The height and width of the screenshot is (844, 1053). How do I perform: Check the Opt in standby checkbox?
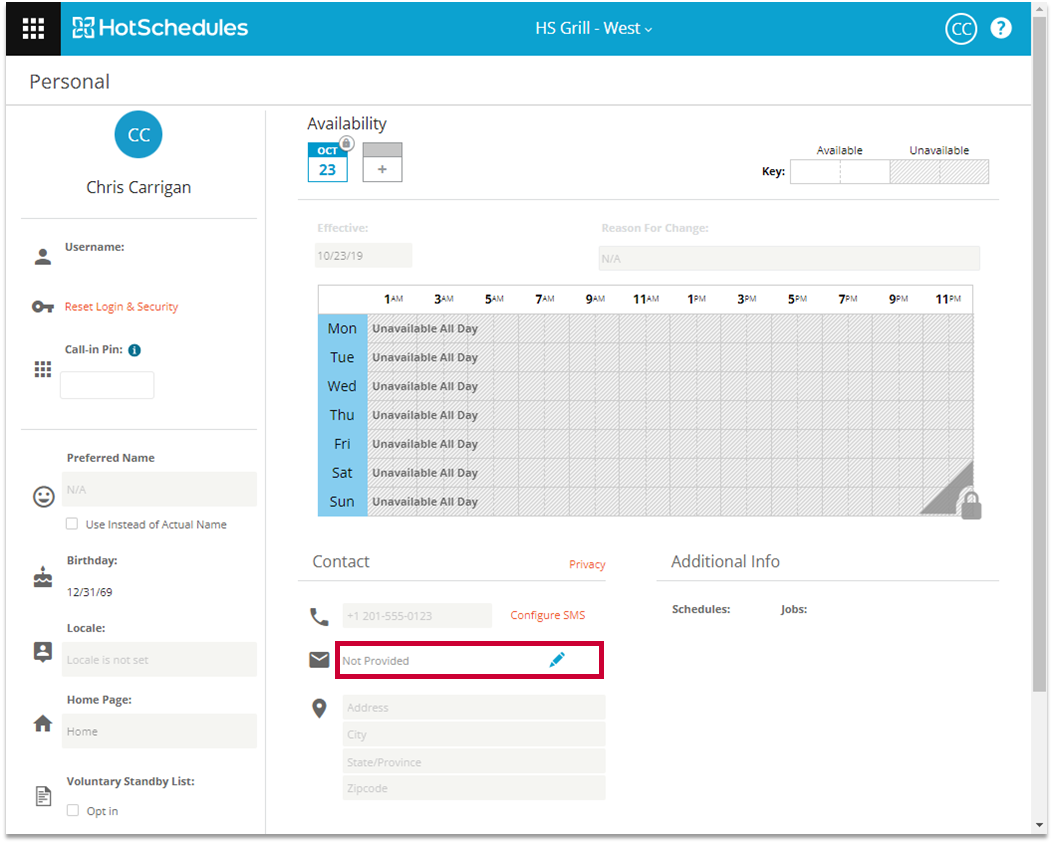72,811
